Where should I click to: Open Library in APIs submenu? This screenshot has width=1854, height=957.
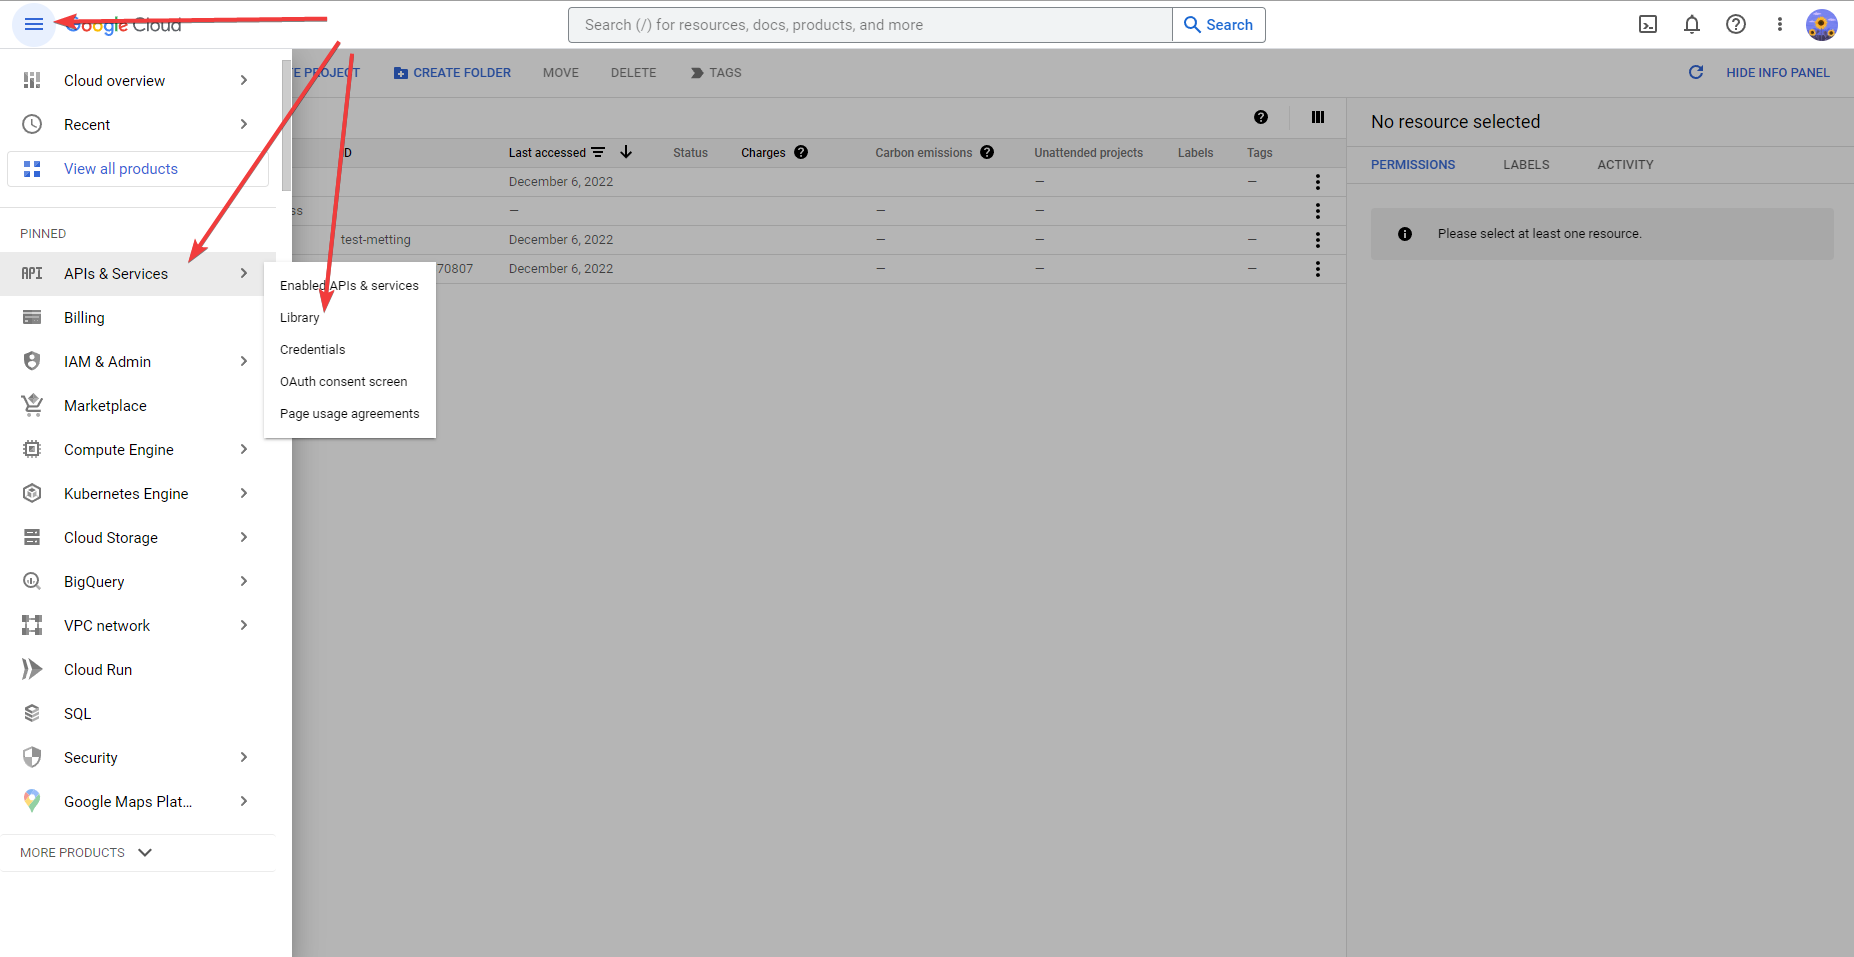coord(349,318)
